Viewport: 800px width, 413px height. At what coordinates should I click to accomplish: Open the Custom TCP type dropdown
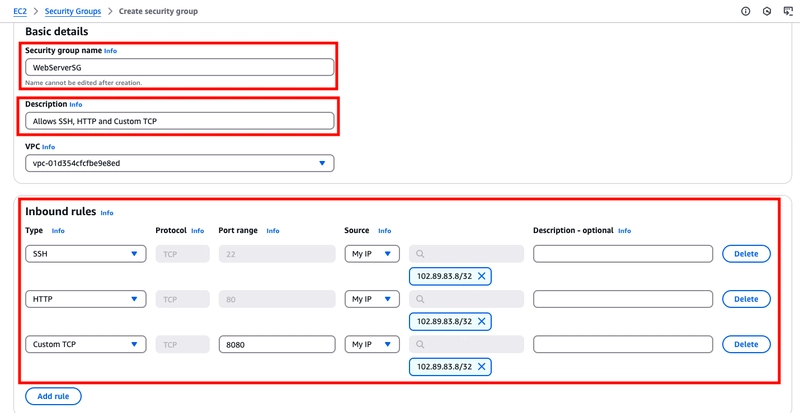click(86, 345)
